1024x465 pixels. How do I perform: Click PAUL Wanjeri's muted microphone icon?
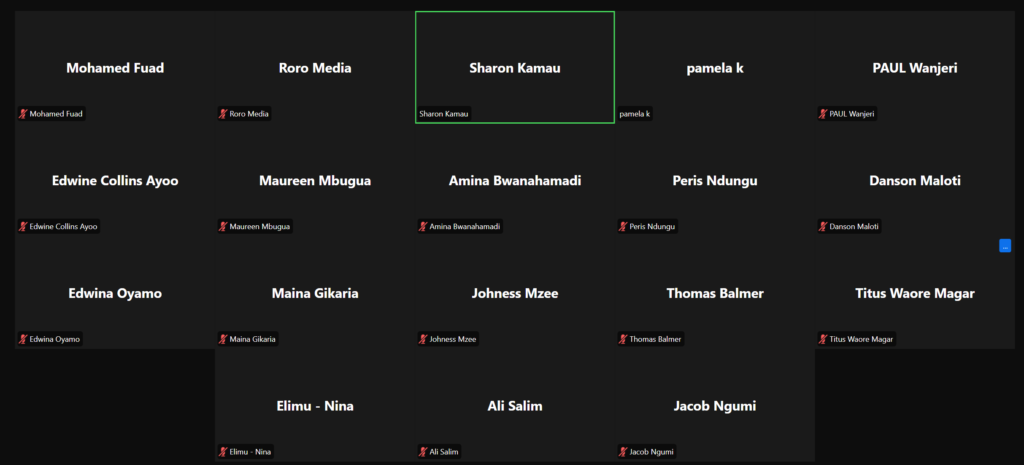point(823,114)
